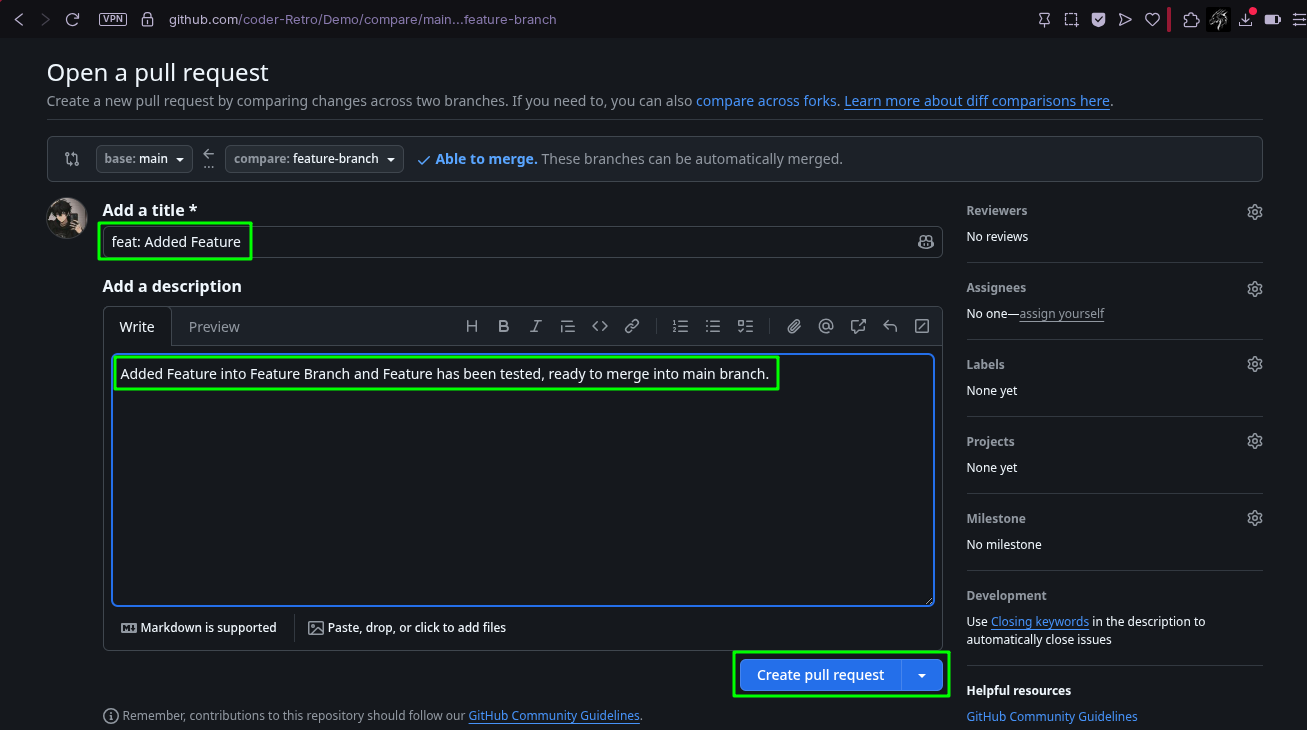Click the browser pin icon
Viewport: 1307px width, 730px height.
pos(1044,19)
